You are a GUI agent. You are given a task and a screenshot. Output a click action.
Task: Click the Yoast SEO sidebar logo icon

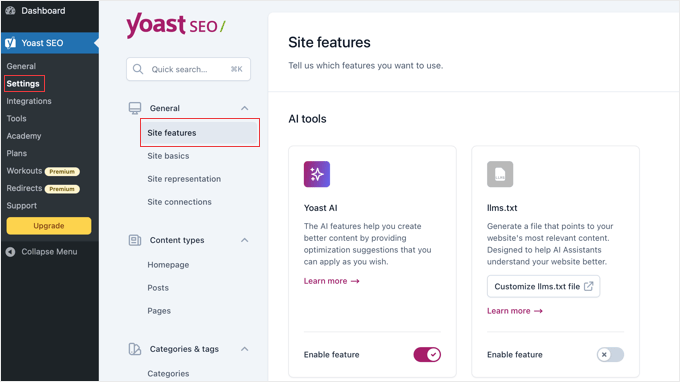pyautogui.click(x=10, y=42)
